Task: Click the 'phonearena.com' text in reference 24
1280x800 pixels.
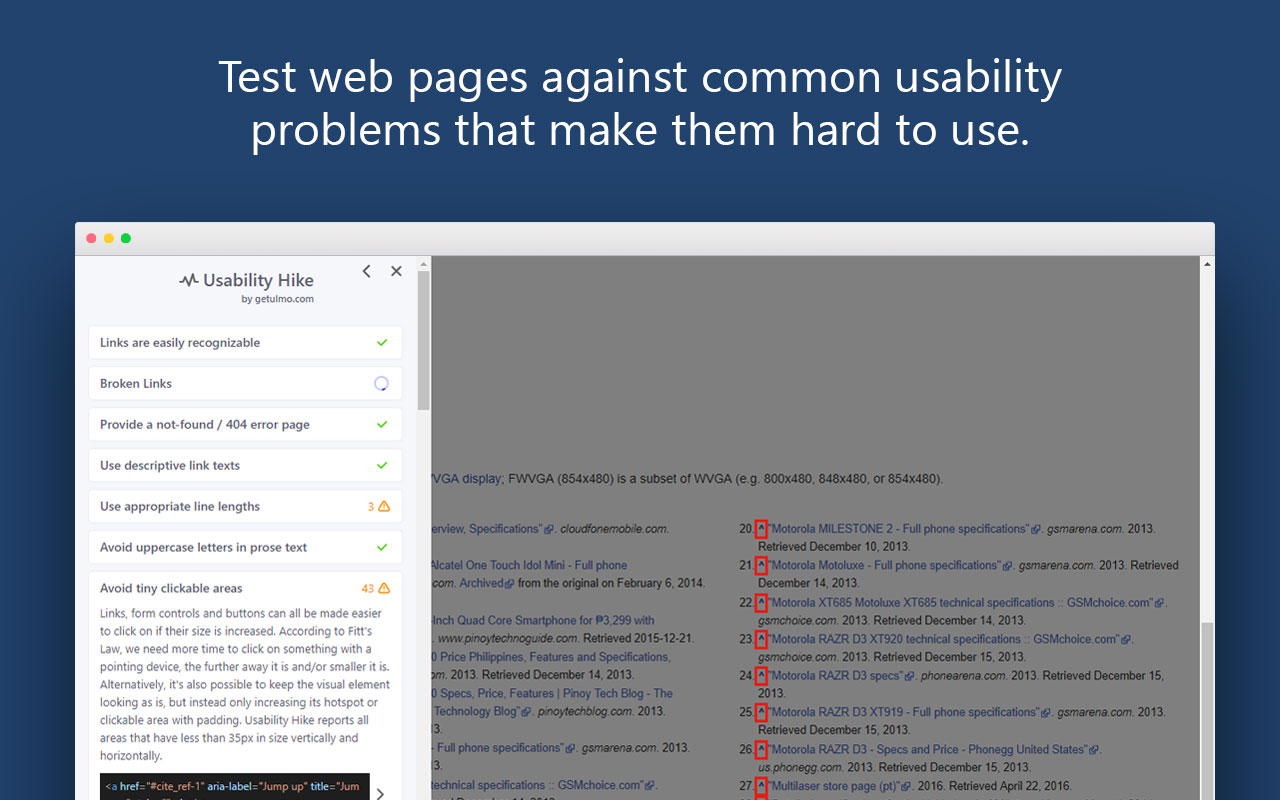Action: pyautogui.click(x=962, y=675)
